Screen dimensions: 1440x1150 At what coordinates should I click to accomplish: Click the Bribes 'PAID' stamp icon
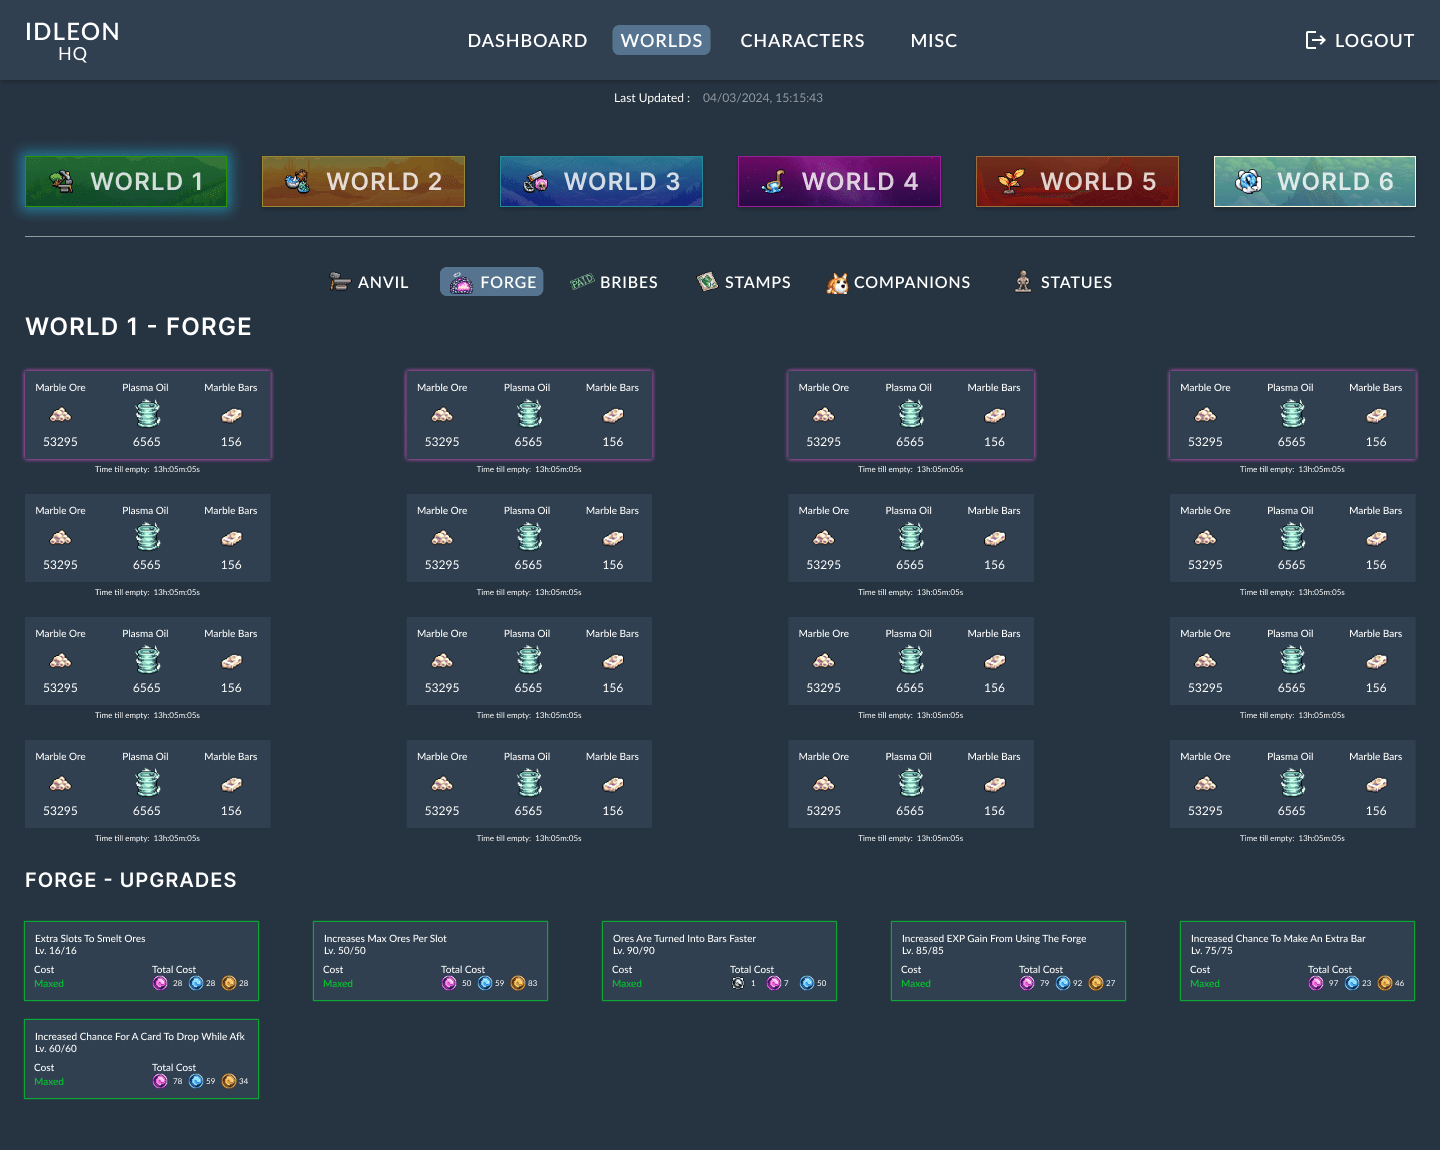(582, 282)
